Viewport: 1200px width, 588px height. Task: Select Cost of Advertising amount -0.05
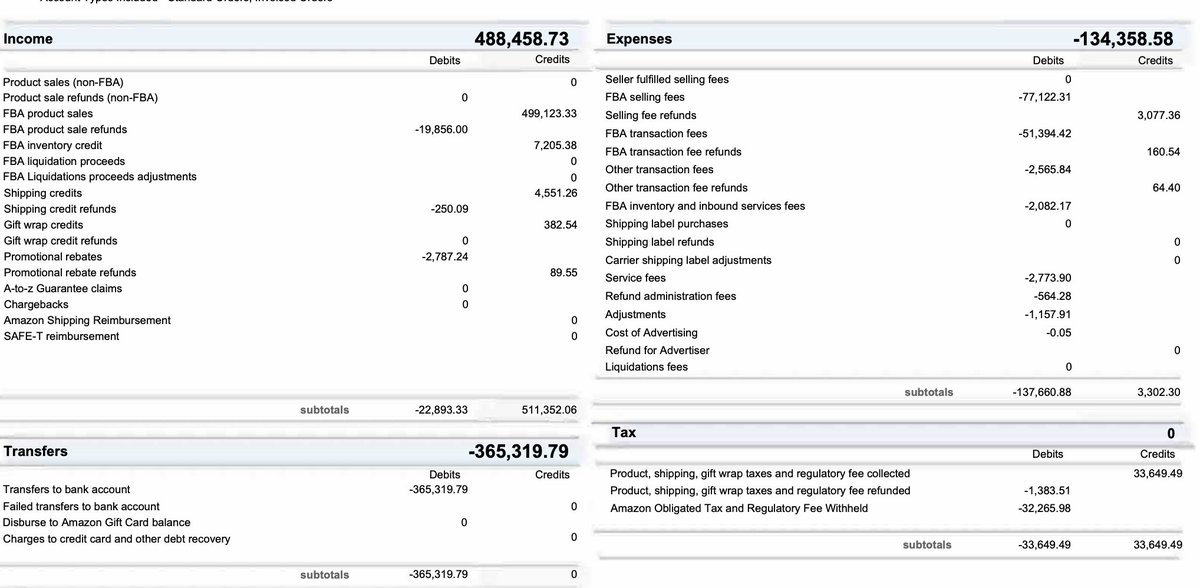click(x=1058, y=332)
